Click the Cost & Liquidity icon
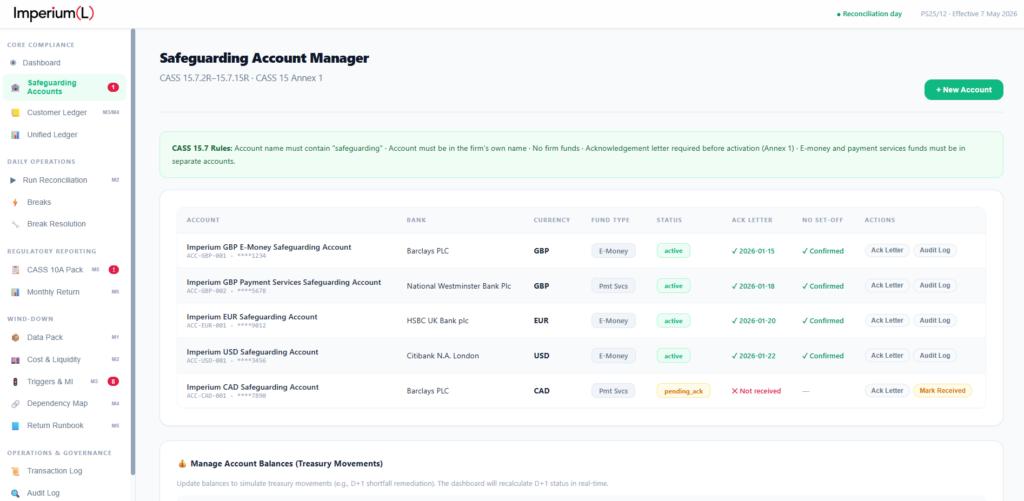This screenshot has height=501, width=1024. pyautogui.click(x=15, y=359)
